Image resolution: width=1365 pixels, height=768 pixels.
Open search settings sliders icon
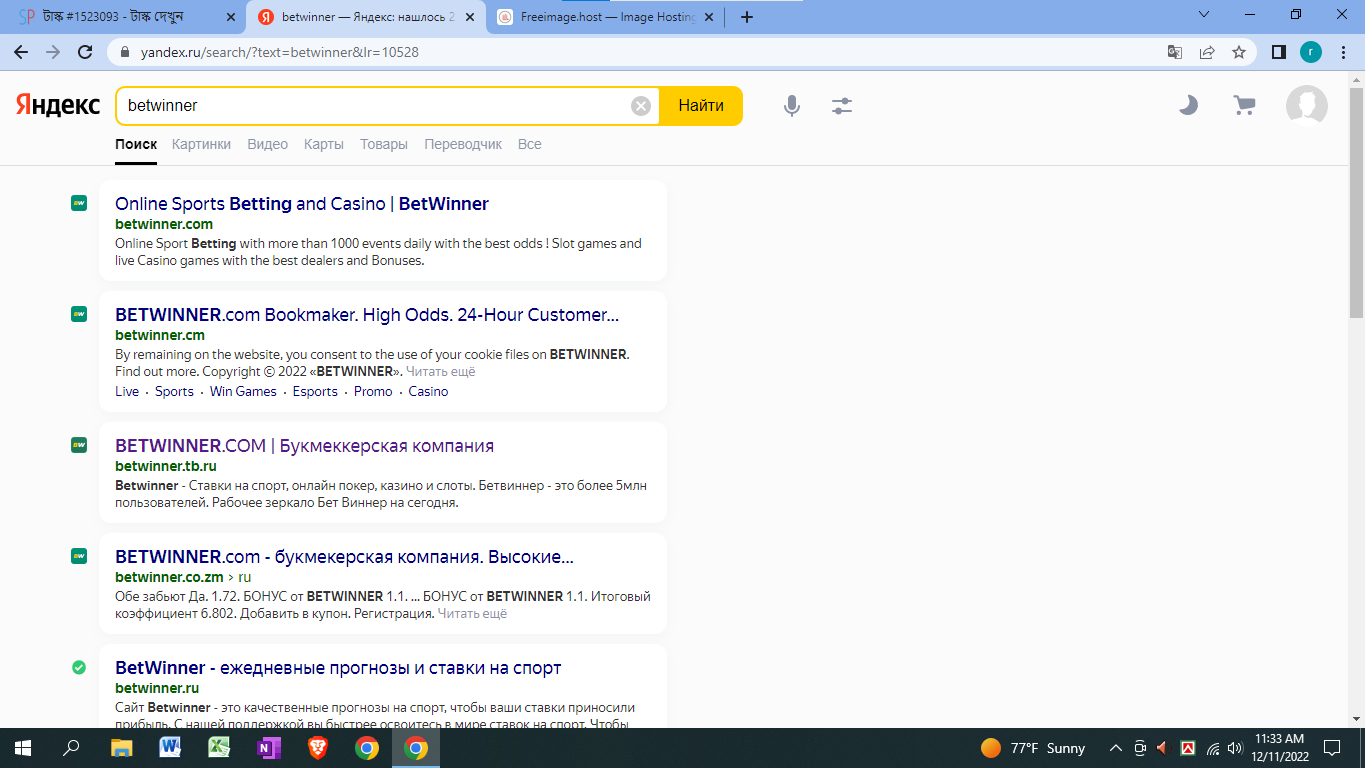pyautogui.click(x=842, y=106)
